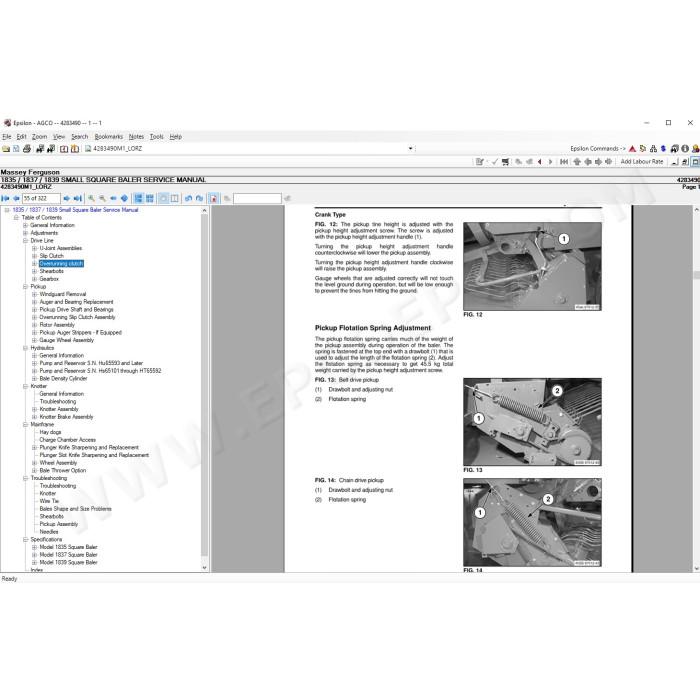700x700 pixels.
Task: Click the network hierarchy Epsilon icon
Action: (x=654, y=149)
